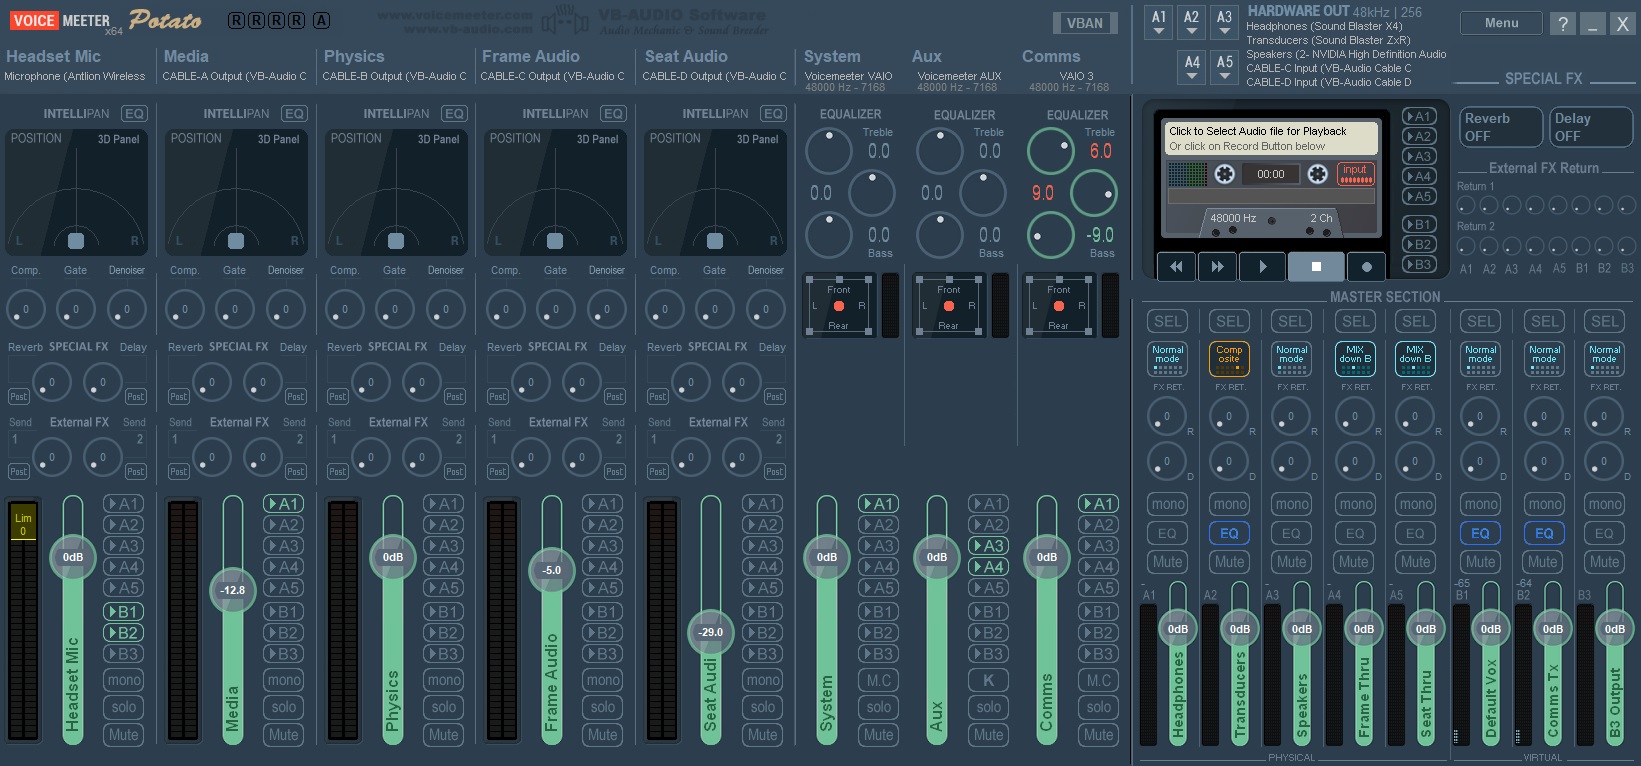Toggle the Media strip EQ button
Viewport: 1641px width, 766px height.
(294, 114)
